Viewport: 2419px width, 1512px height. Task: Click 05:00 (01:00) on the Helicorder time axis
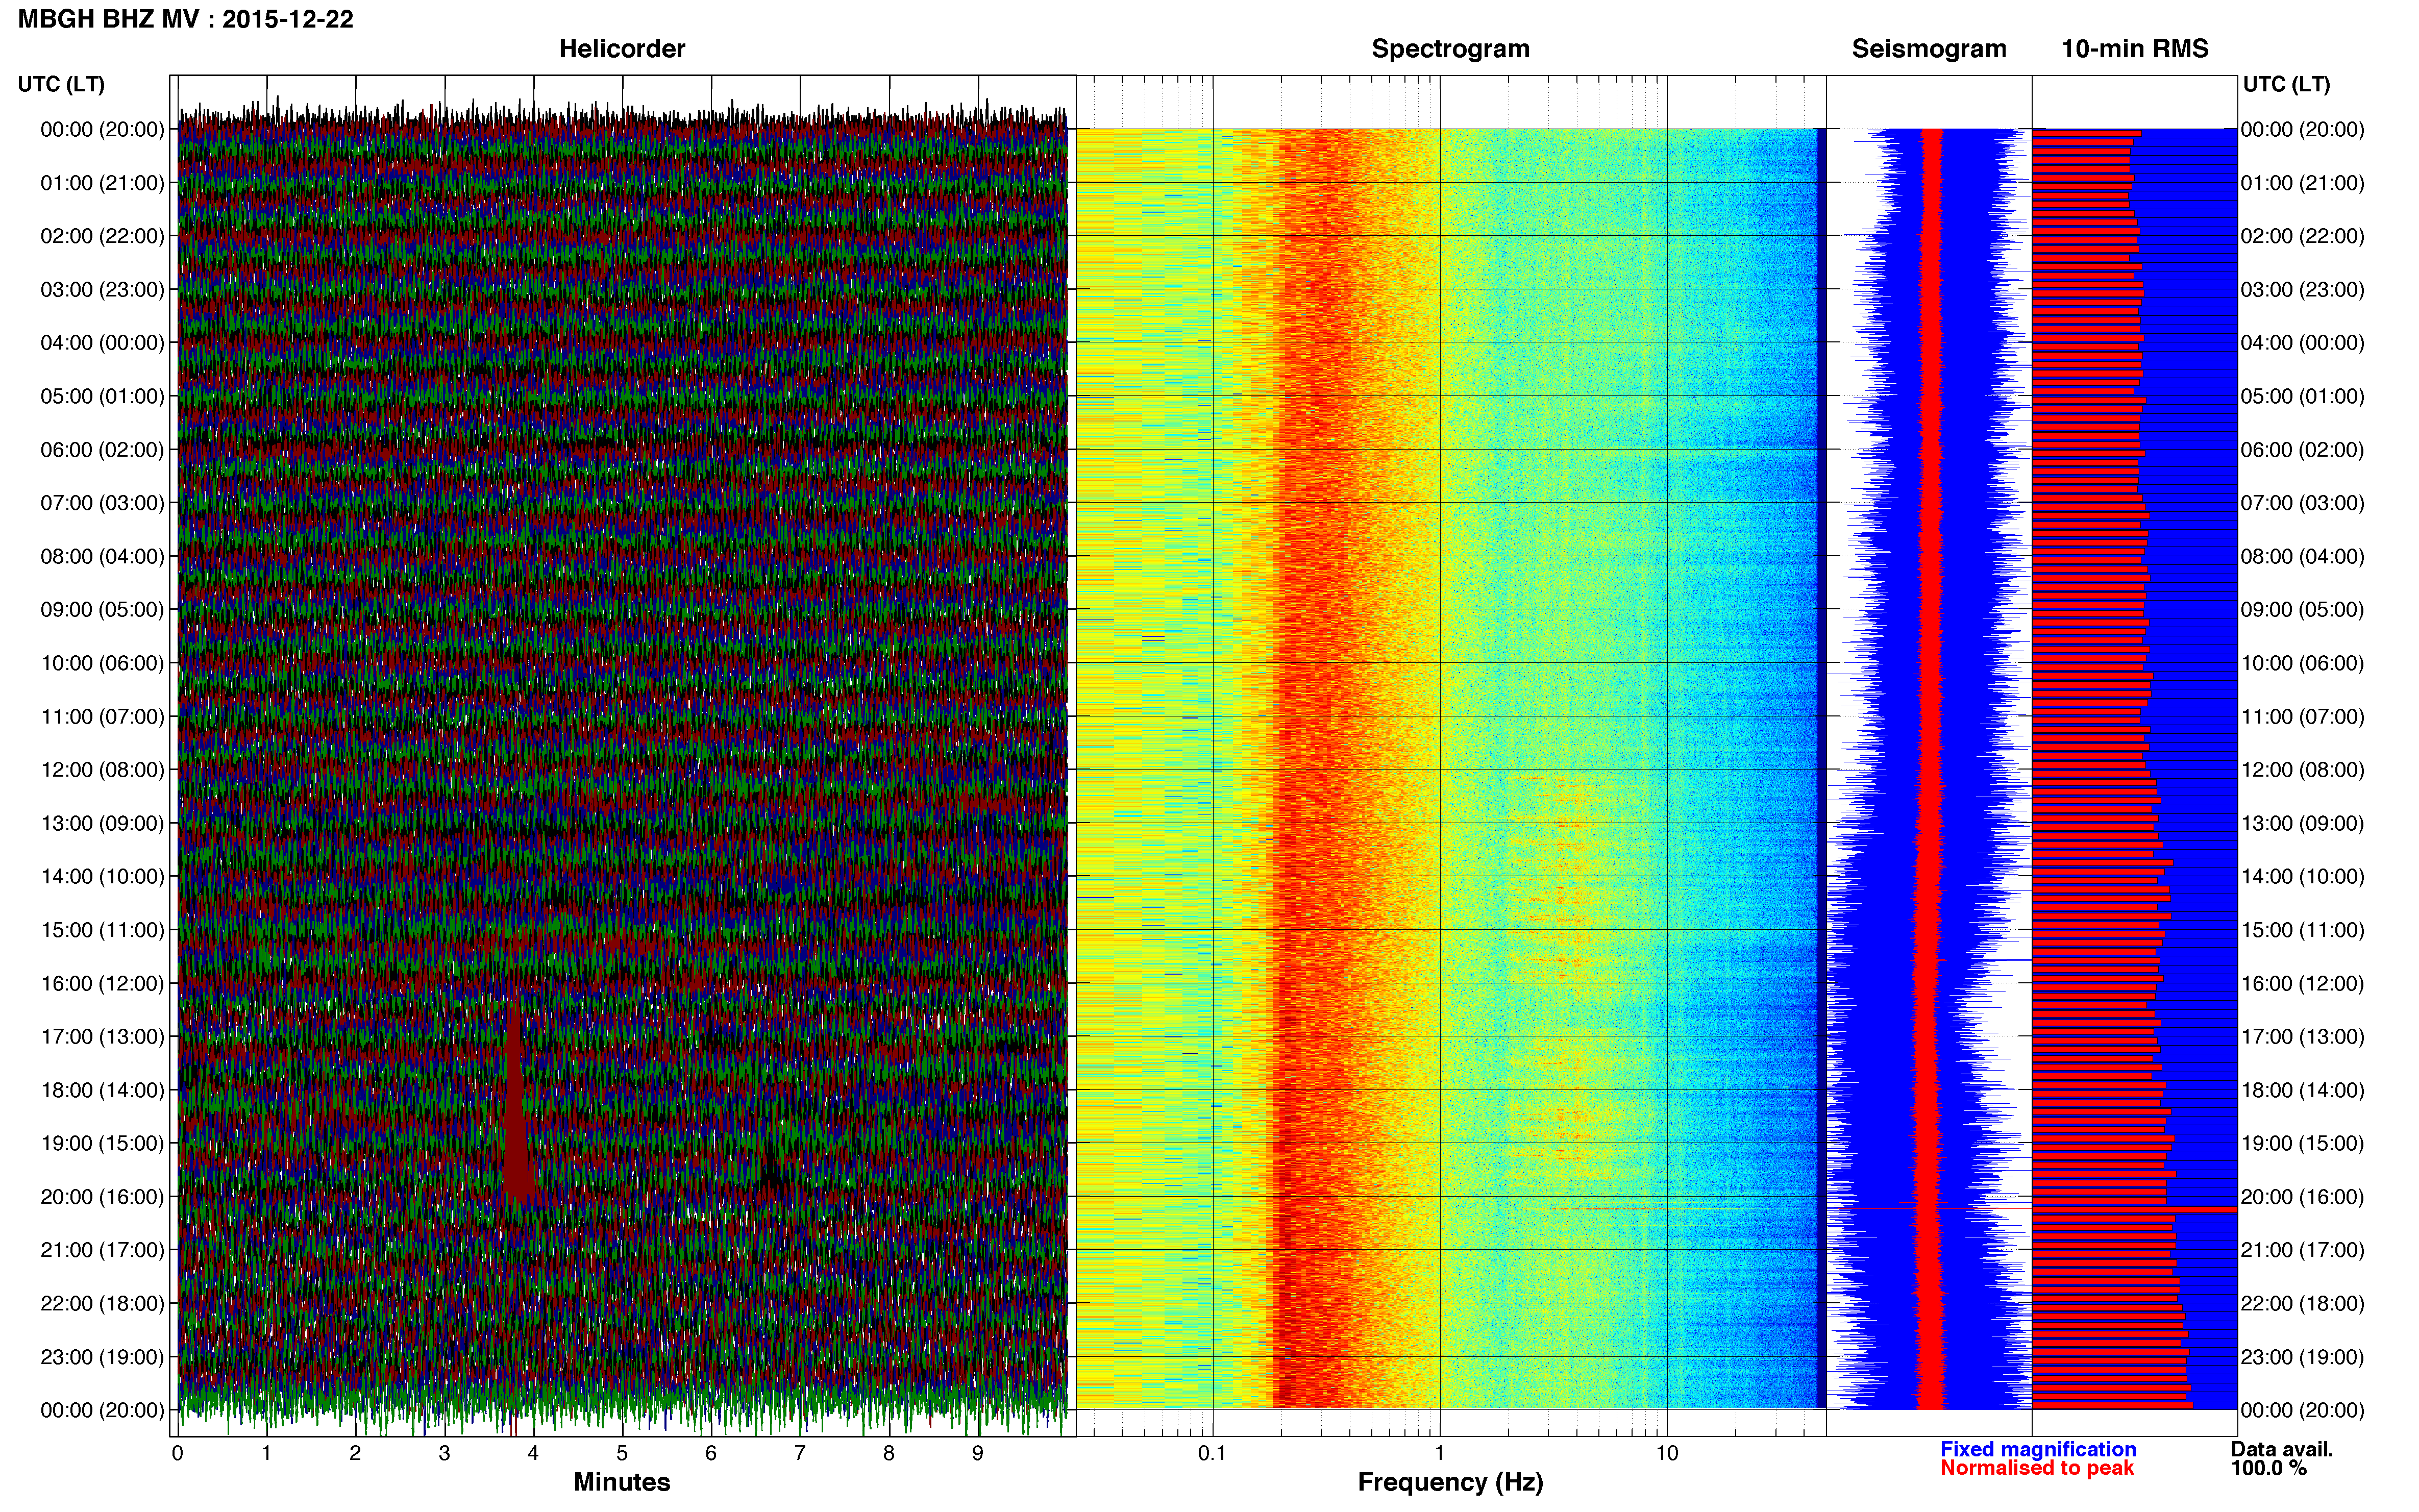(102, 396)
